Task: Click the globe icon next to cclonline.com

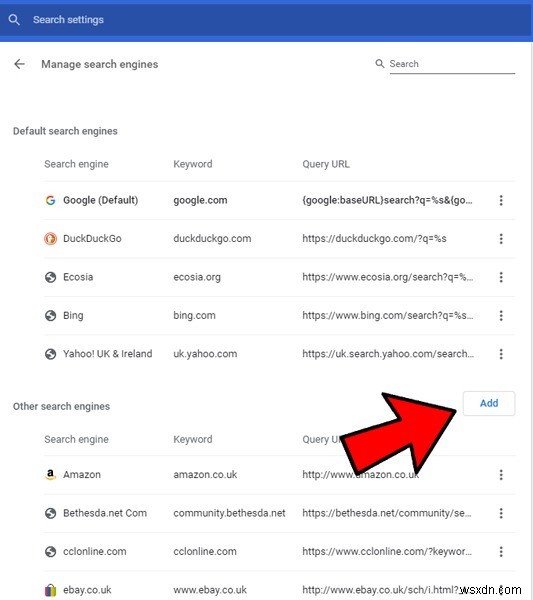Action: coord(51,551)
